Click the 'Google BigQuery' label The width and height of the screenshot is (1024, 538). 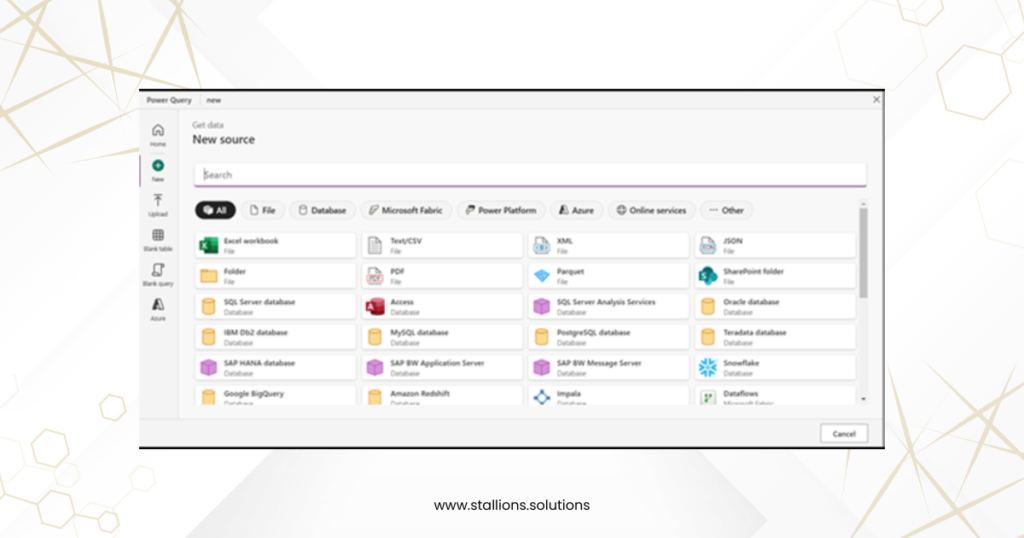click(x=254, y=394)
